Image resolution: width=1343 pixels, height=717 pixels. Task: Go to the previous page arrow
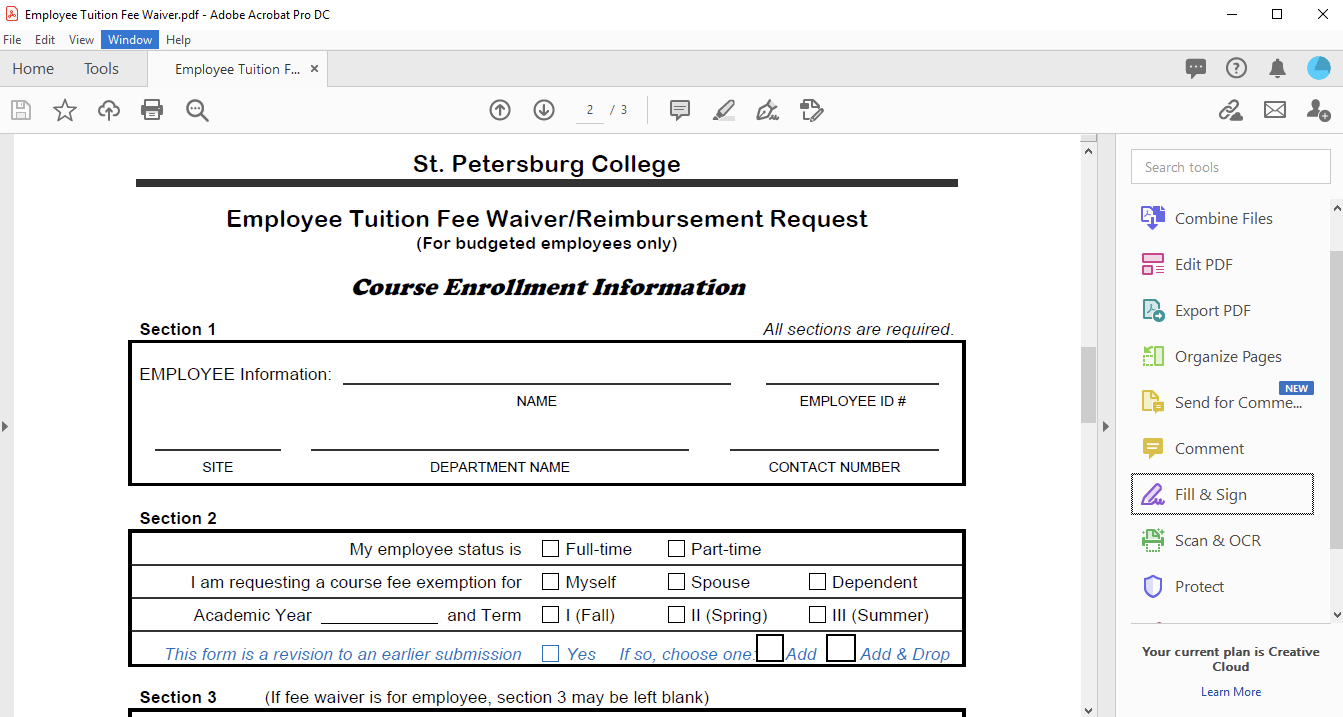[x=500, y=110]
